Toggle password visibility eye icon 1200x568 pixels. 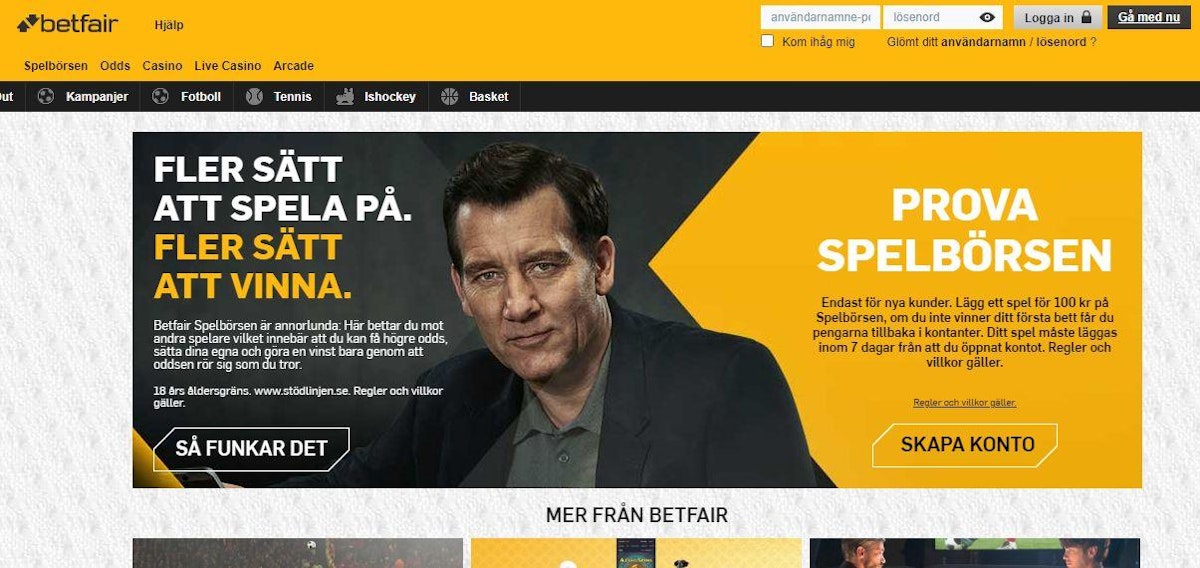click(987, 17)
